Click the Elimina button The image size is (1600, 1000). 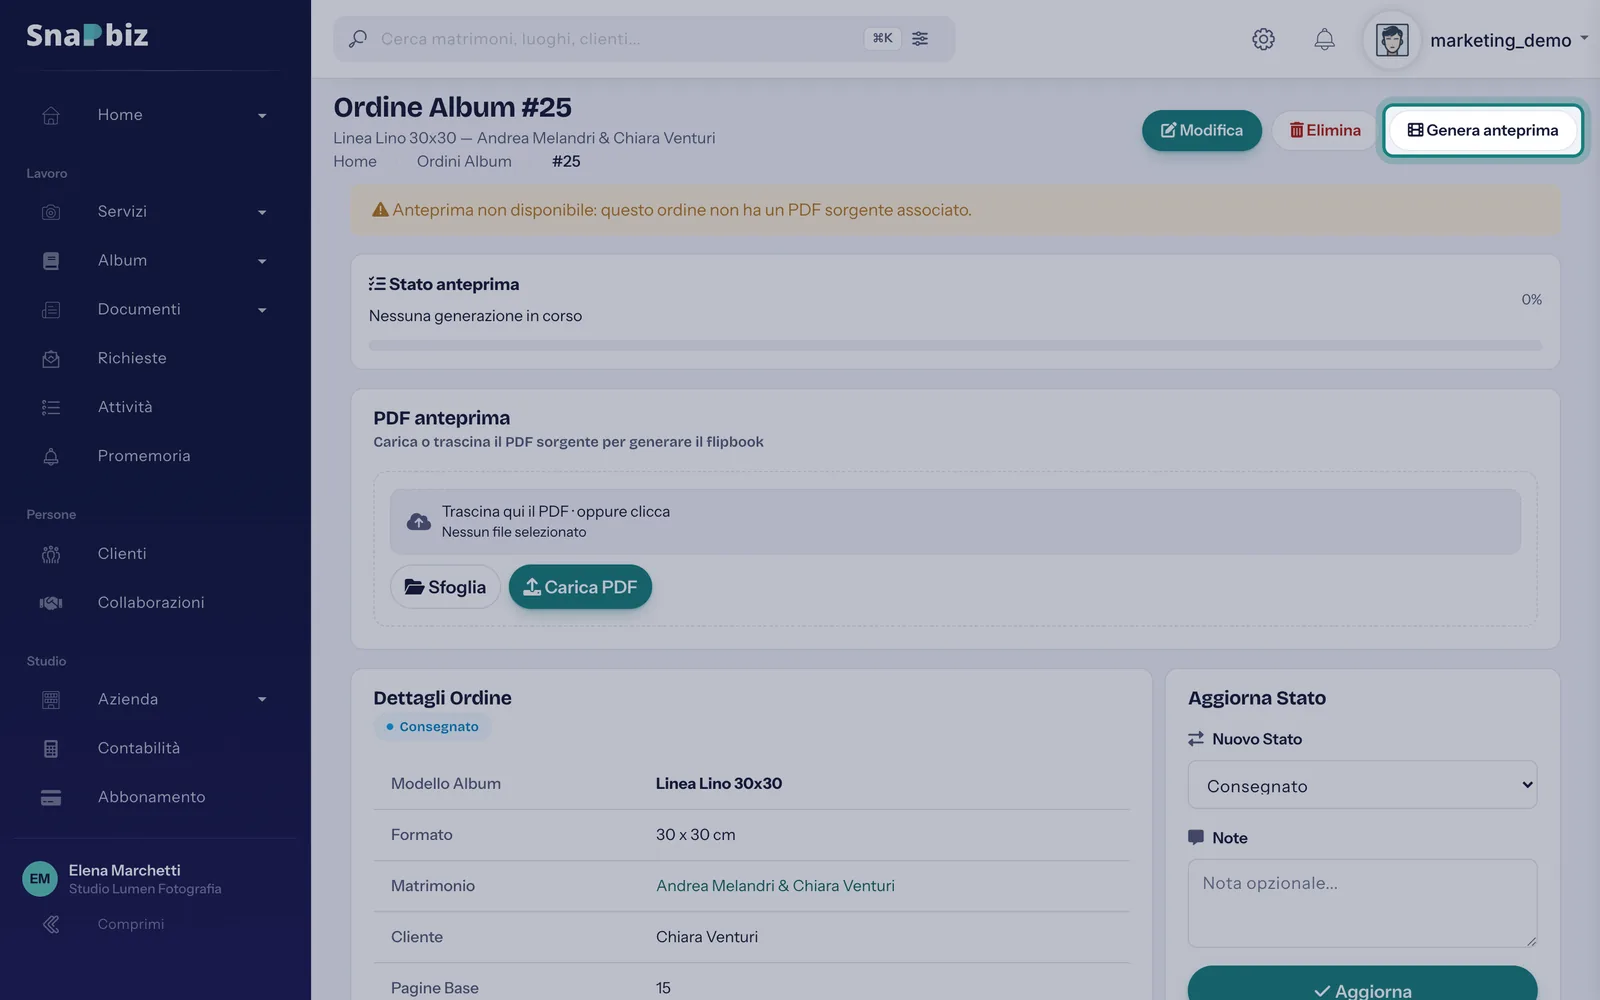(x=1325, y=130)
